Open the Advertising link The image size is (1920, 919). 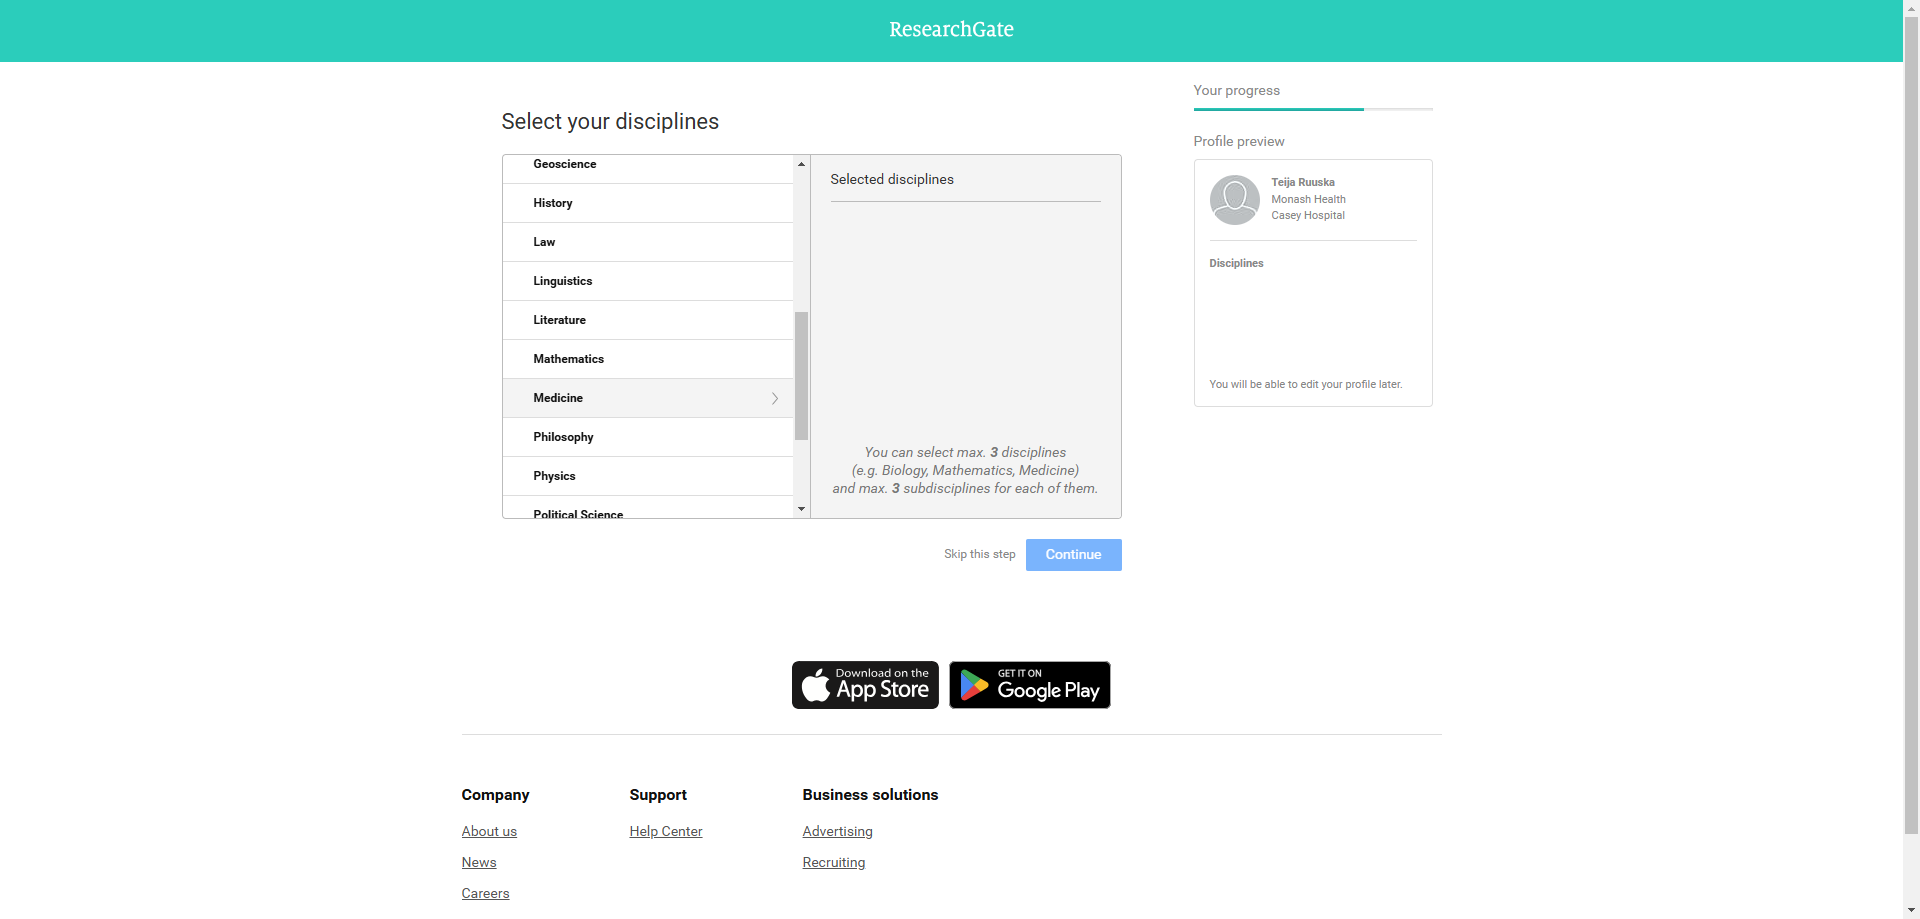837,831
